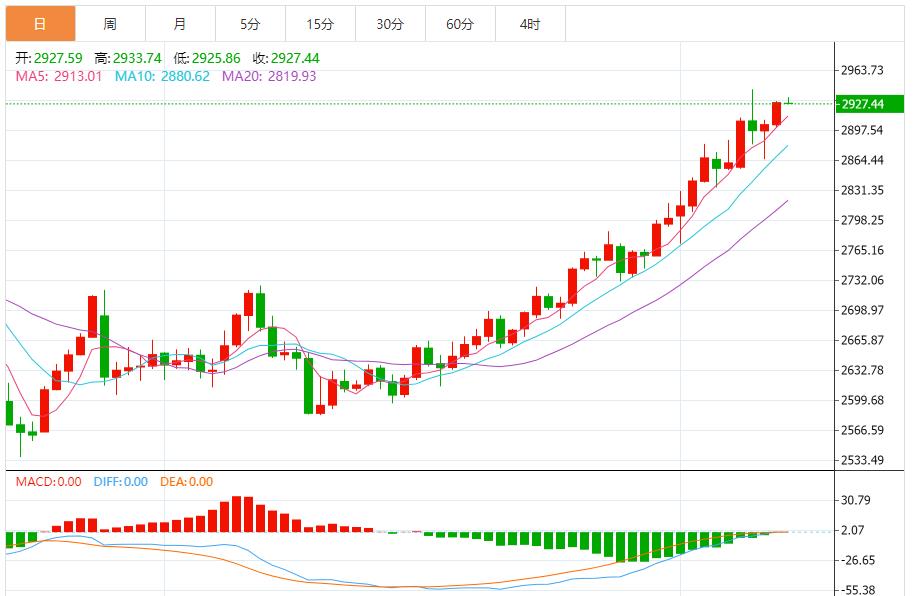This screenshot has height=596, width=914.
Task: Switch to the 周 (weekly) tab
Action: pyautogui.click(x=110, y=24)
